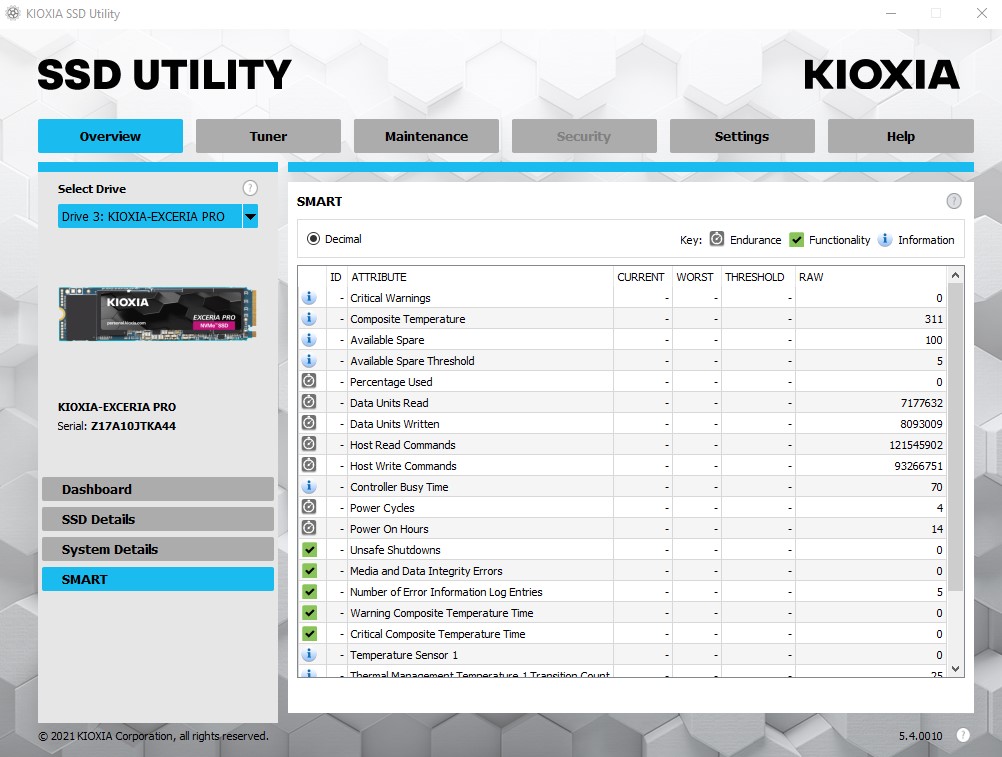The height and width of the screenshot is (757, 1002).
Task: Click the SMART table vertical scrollbar thumb
Action: tap(955, 437)
